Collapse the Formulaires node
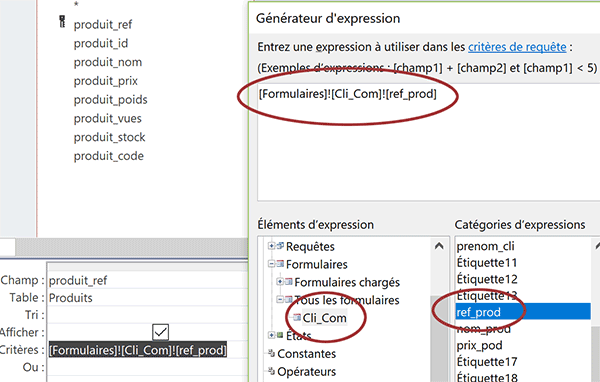 pos(271,264)
